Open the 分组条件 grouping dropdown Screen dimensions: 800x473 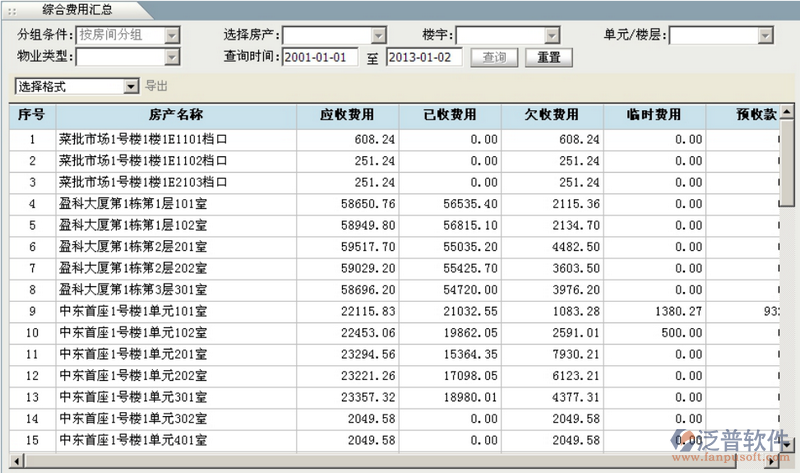[x=171, y=36]
